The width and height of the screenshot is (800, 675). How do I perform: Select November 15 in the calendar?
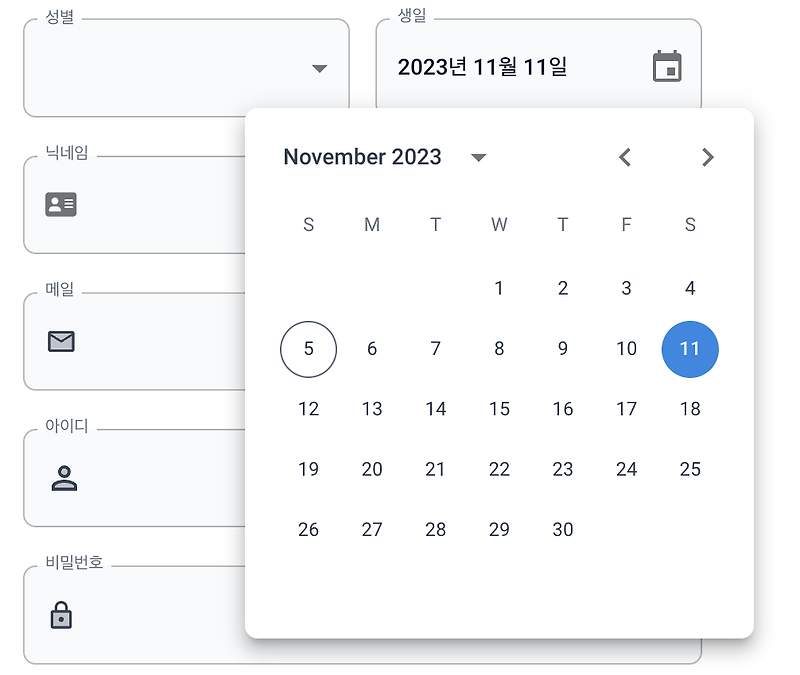(x=499, y=409)
